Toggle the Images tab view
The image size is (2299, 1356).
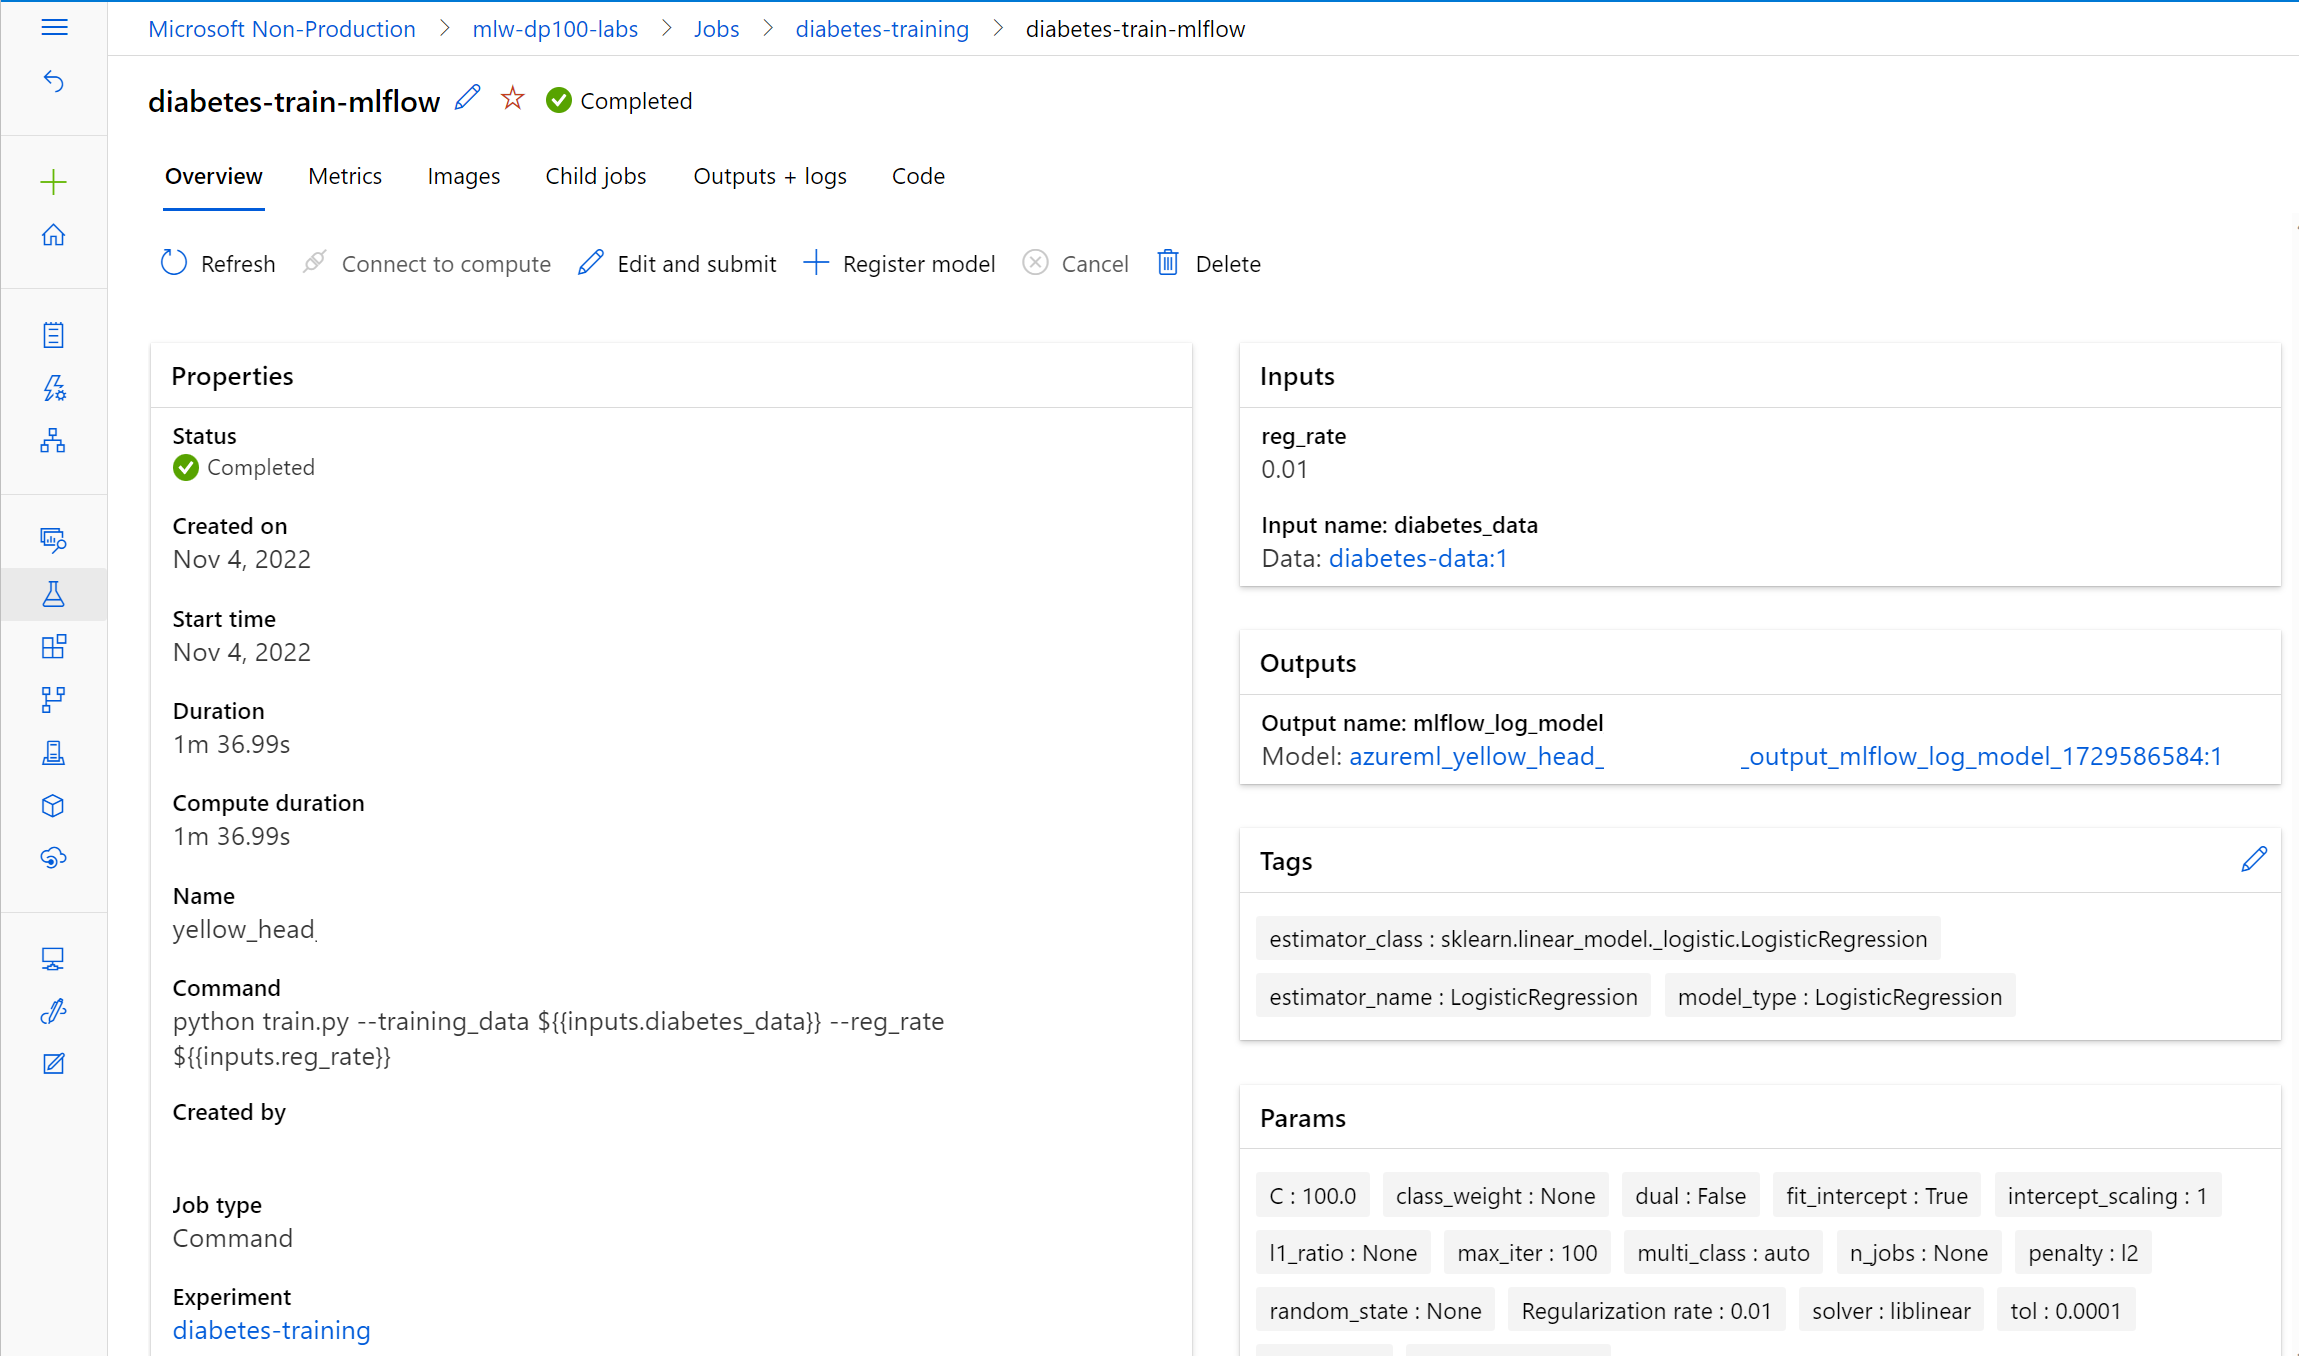coord(463,176)
